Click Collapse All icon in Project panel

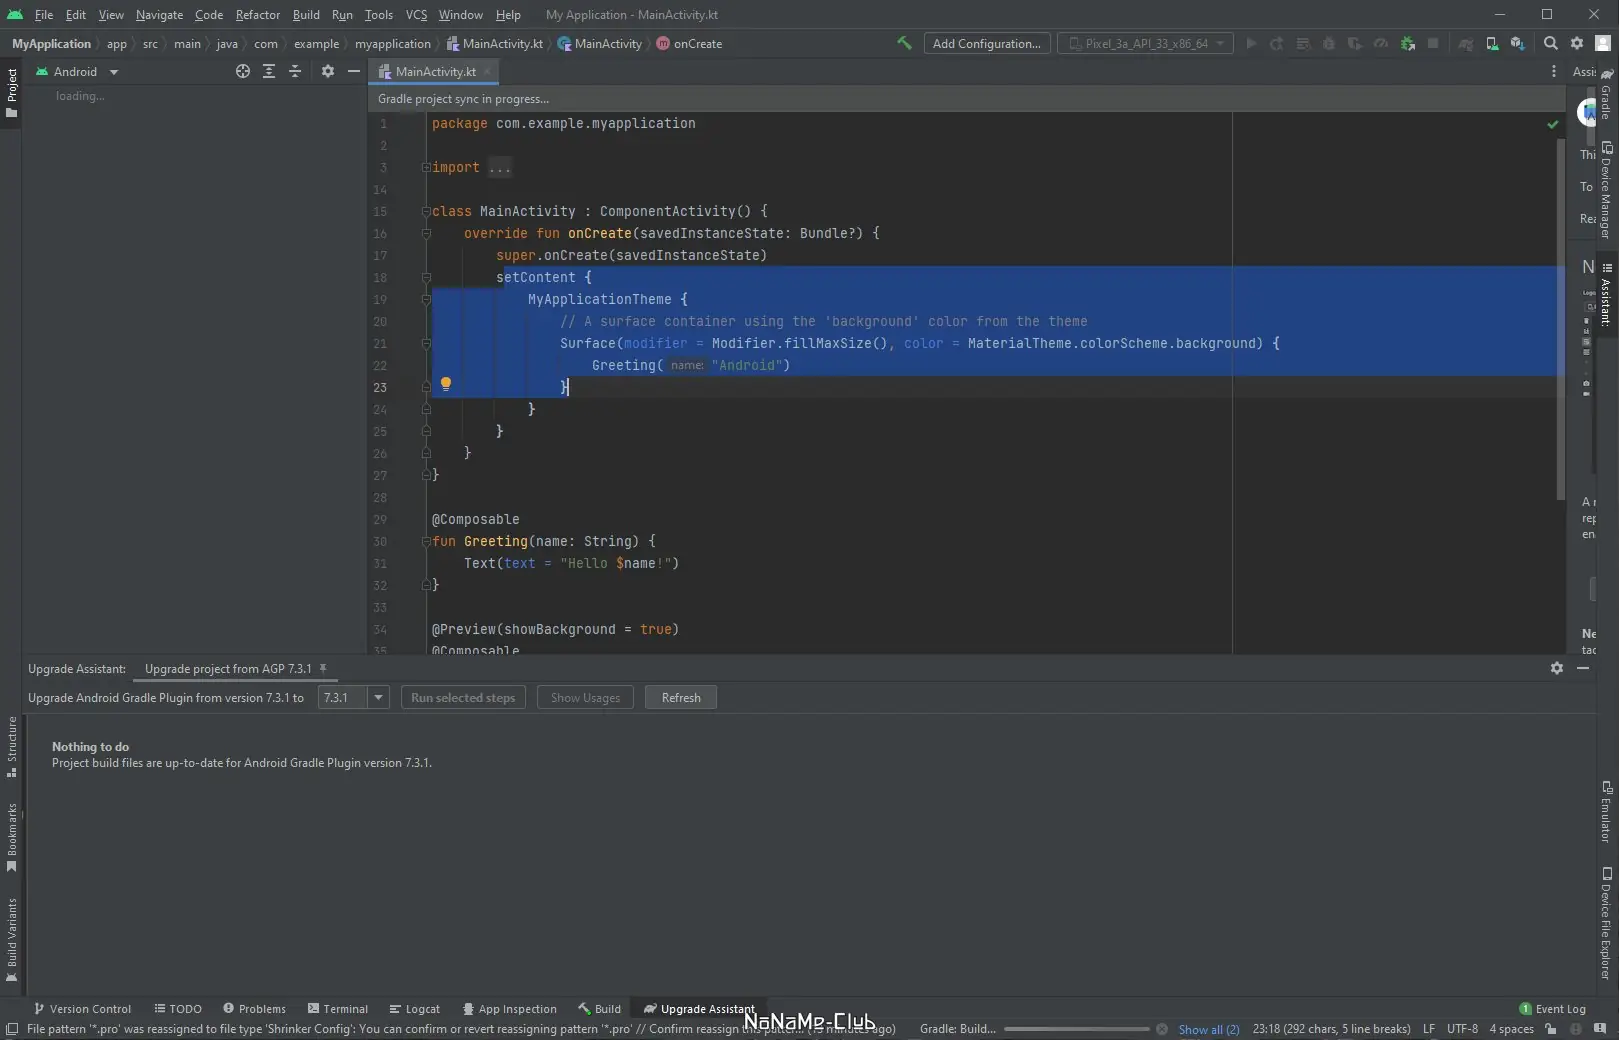click(295, 71)
